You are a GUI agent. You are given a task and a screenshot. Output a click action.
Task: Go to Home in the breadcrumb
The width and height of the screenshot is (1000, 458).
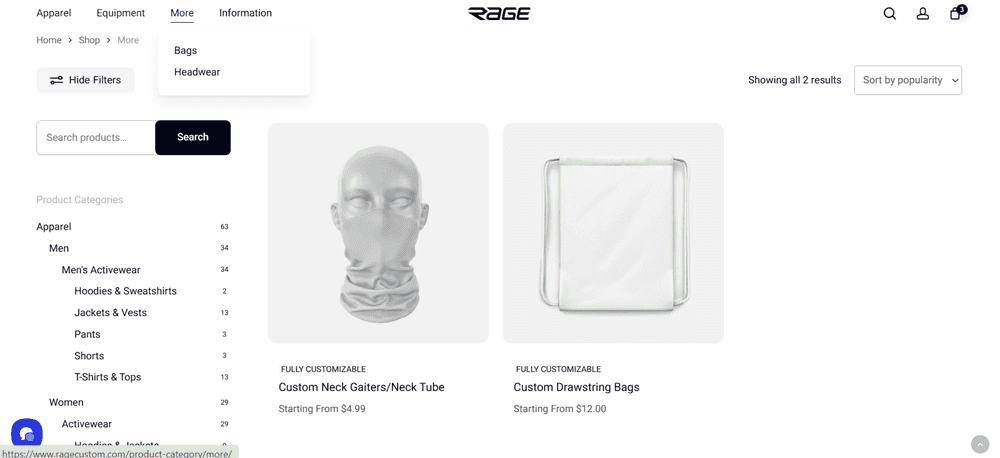[48, 40]
